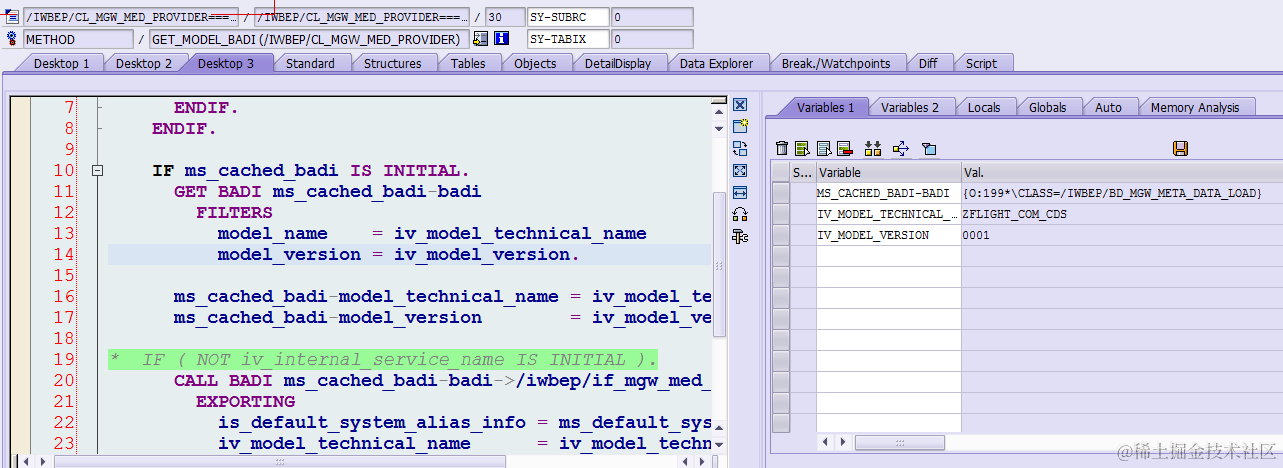Select the MS_CACHED_BADI-BADI variable cell
Image resolution: width=1283 pixels, height=468 pixels.
click(889, 193)
